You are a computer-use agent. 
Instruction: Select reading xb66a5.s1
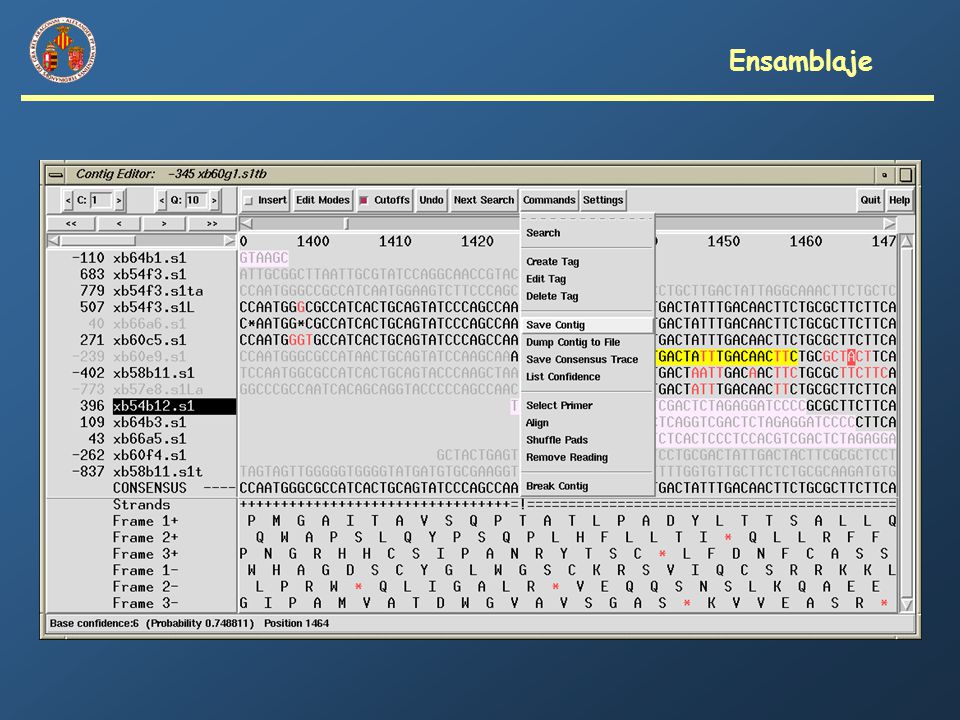pos(149,439)
